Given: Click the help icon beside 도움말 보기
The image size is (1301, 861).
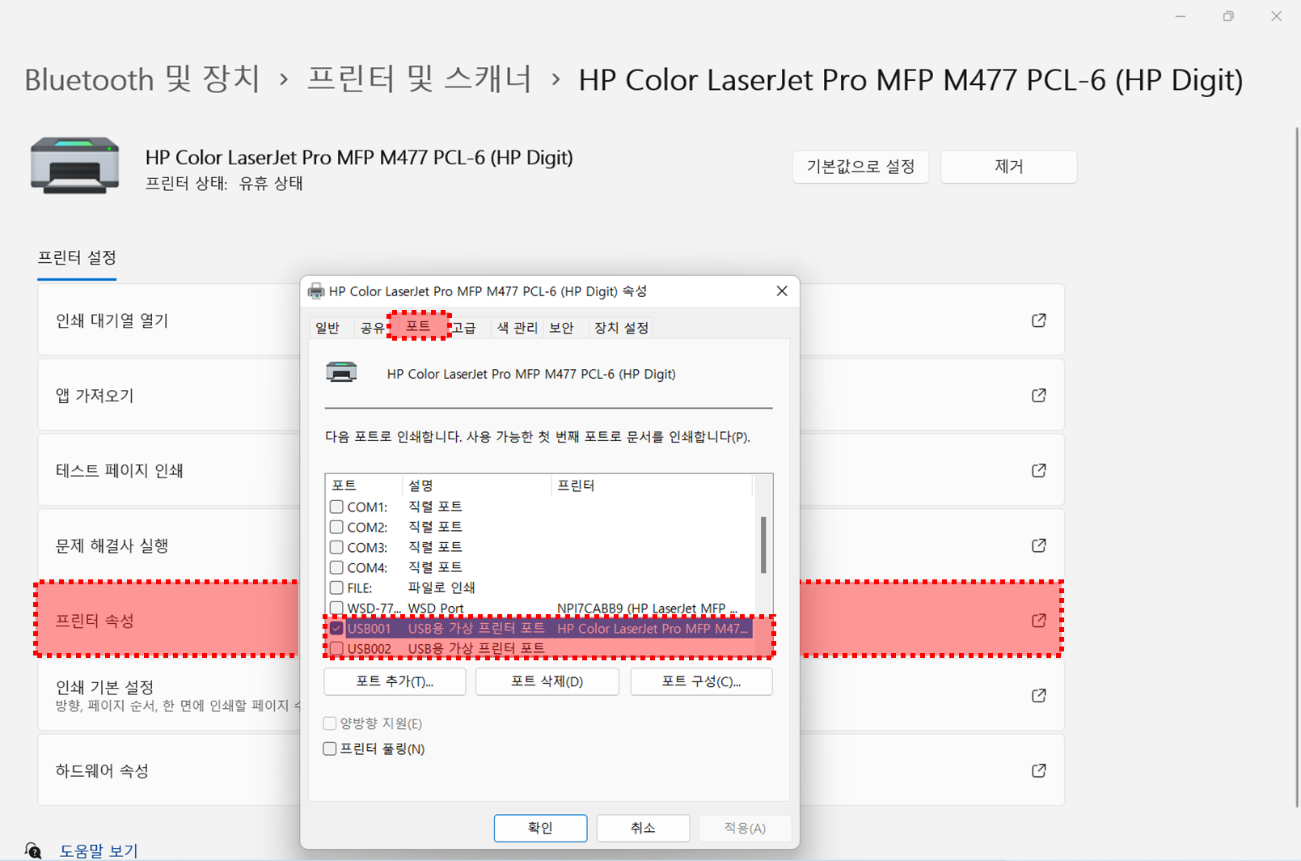Looking at the screenshot, I should pyautogui.click(x=33, y=851).
